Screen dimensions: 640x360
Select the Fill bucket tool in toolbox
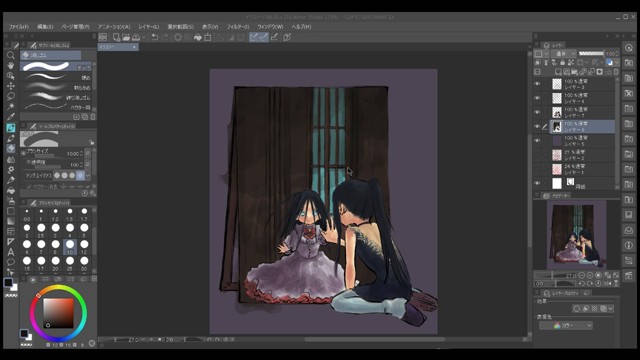pos(11,190)
